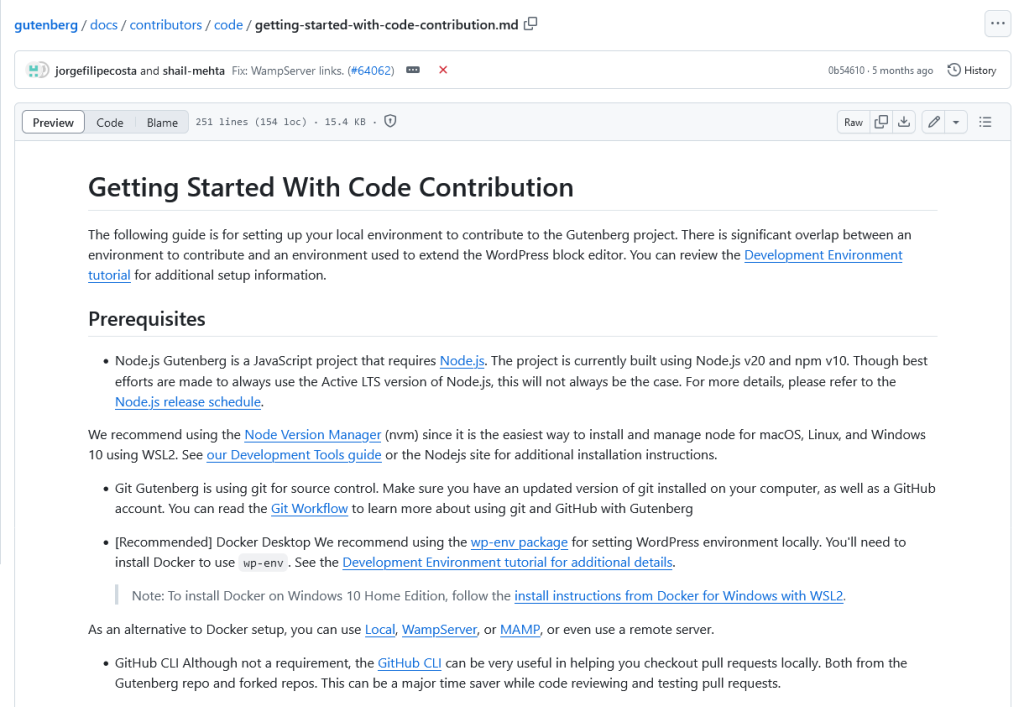Click the shield Copilot icon
Screen dimensions: 1024x707
click(390, 122)
